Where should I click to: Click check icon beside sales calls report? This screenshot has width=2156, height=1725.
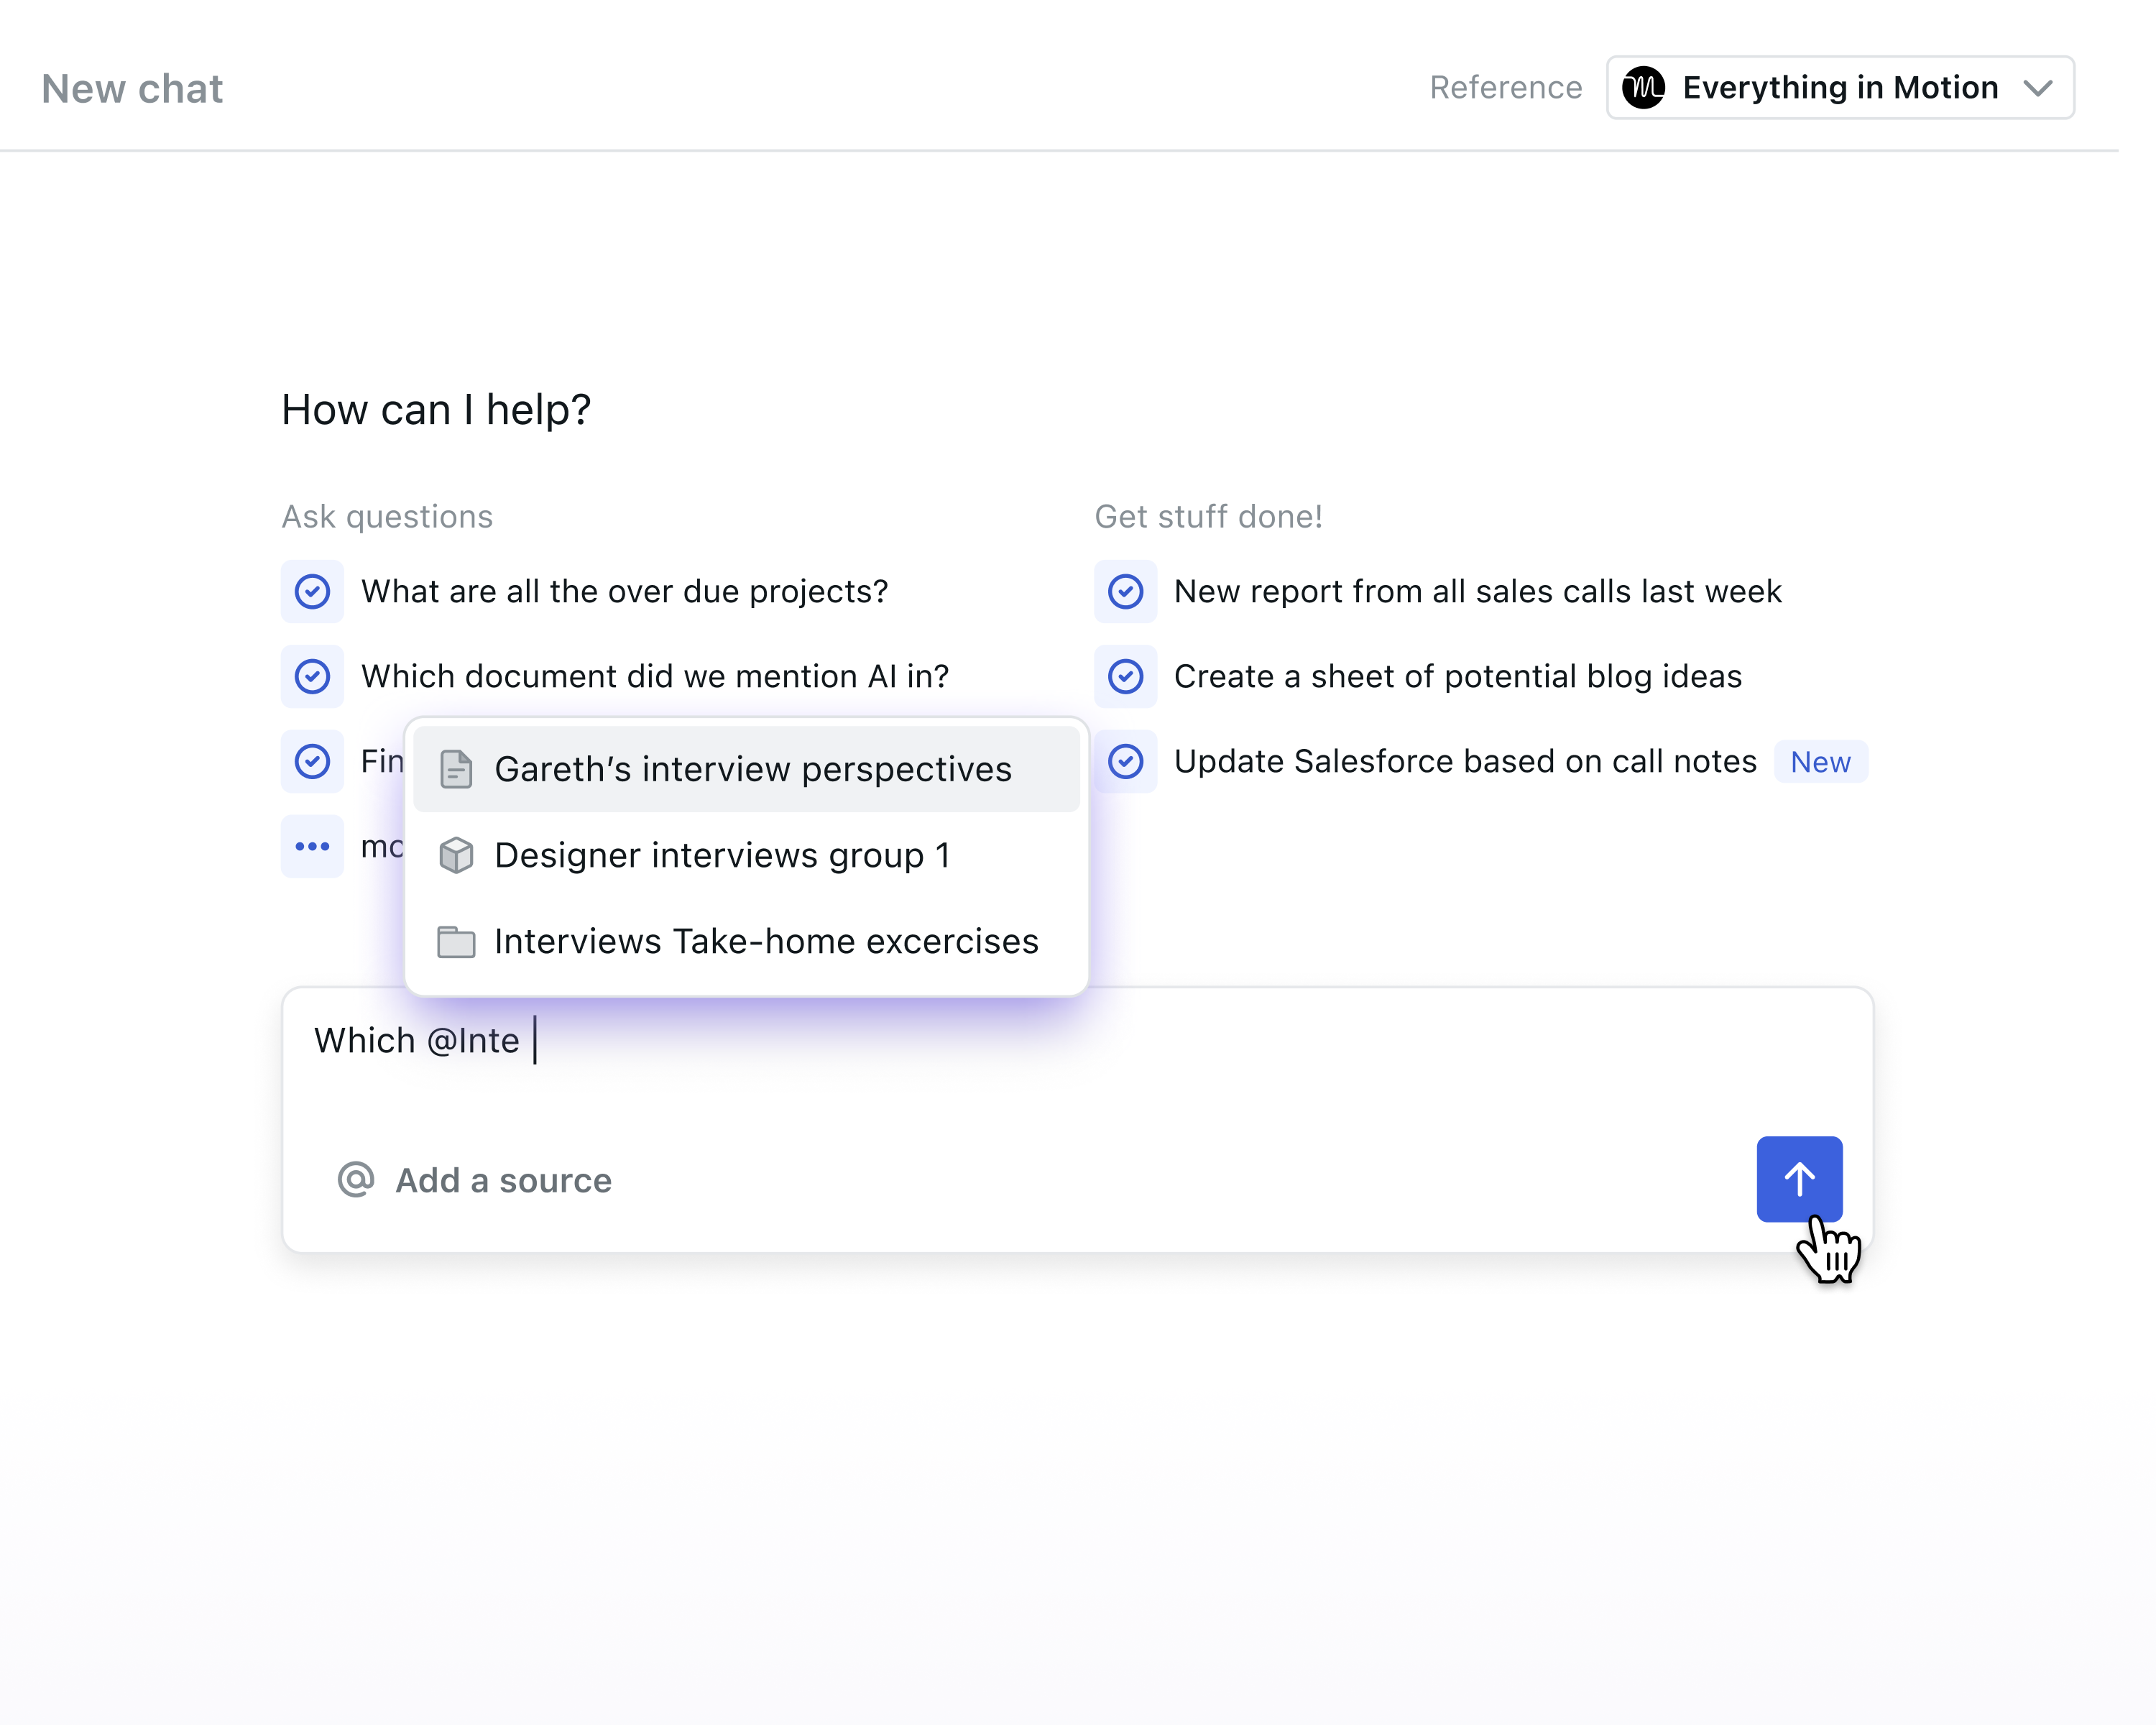pyautogui.click(x=1125, y=591)
